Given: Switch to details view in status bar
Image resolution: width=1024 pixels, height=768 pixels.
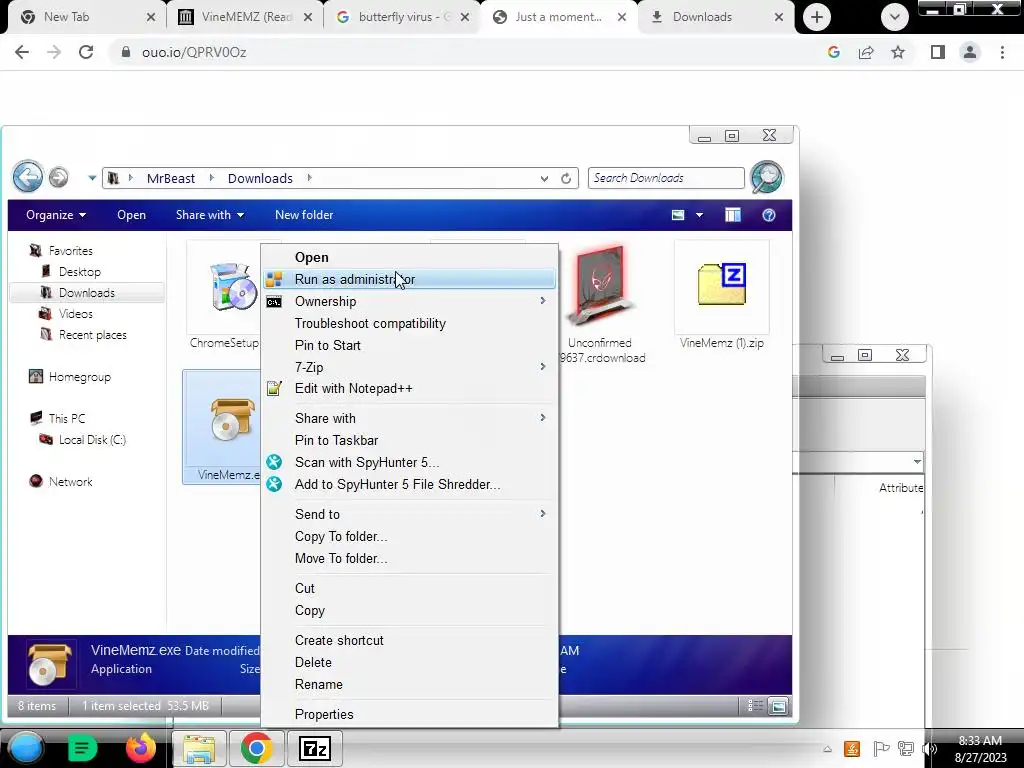Looking at the screenshot, I should [x=755, y=705].
